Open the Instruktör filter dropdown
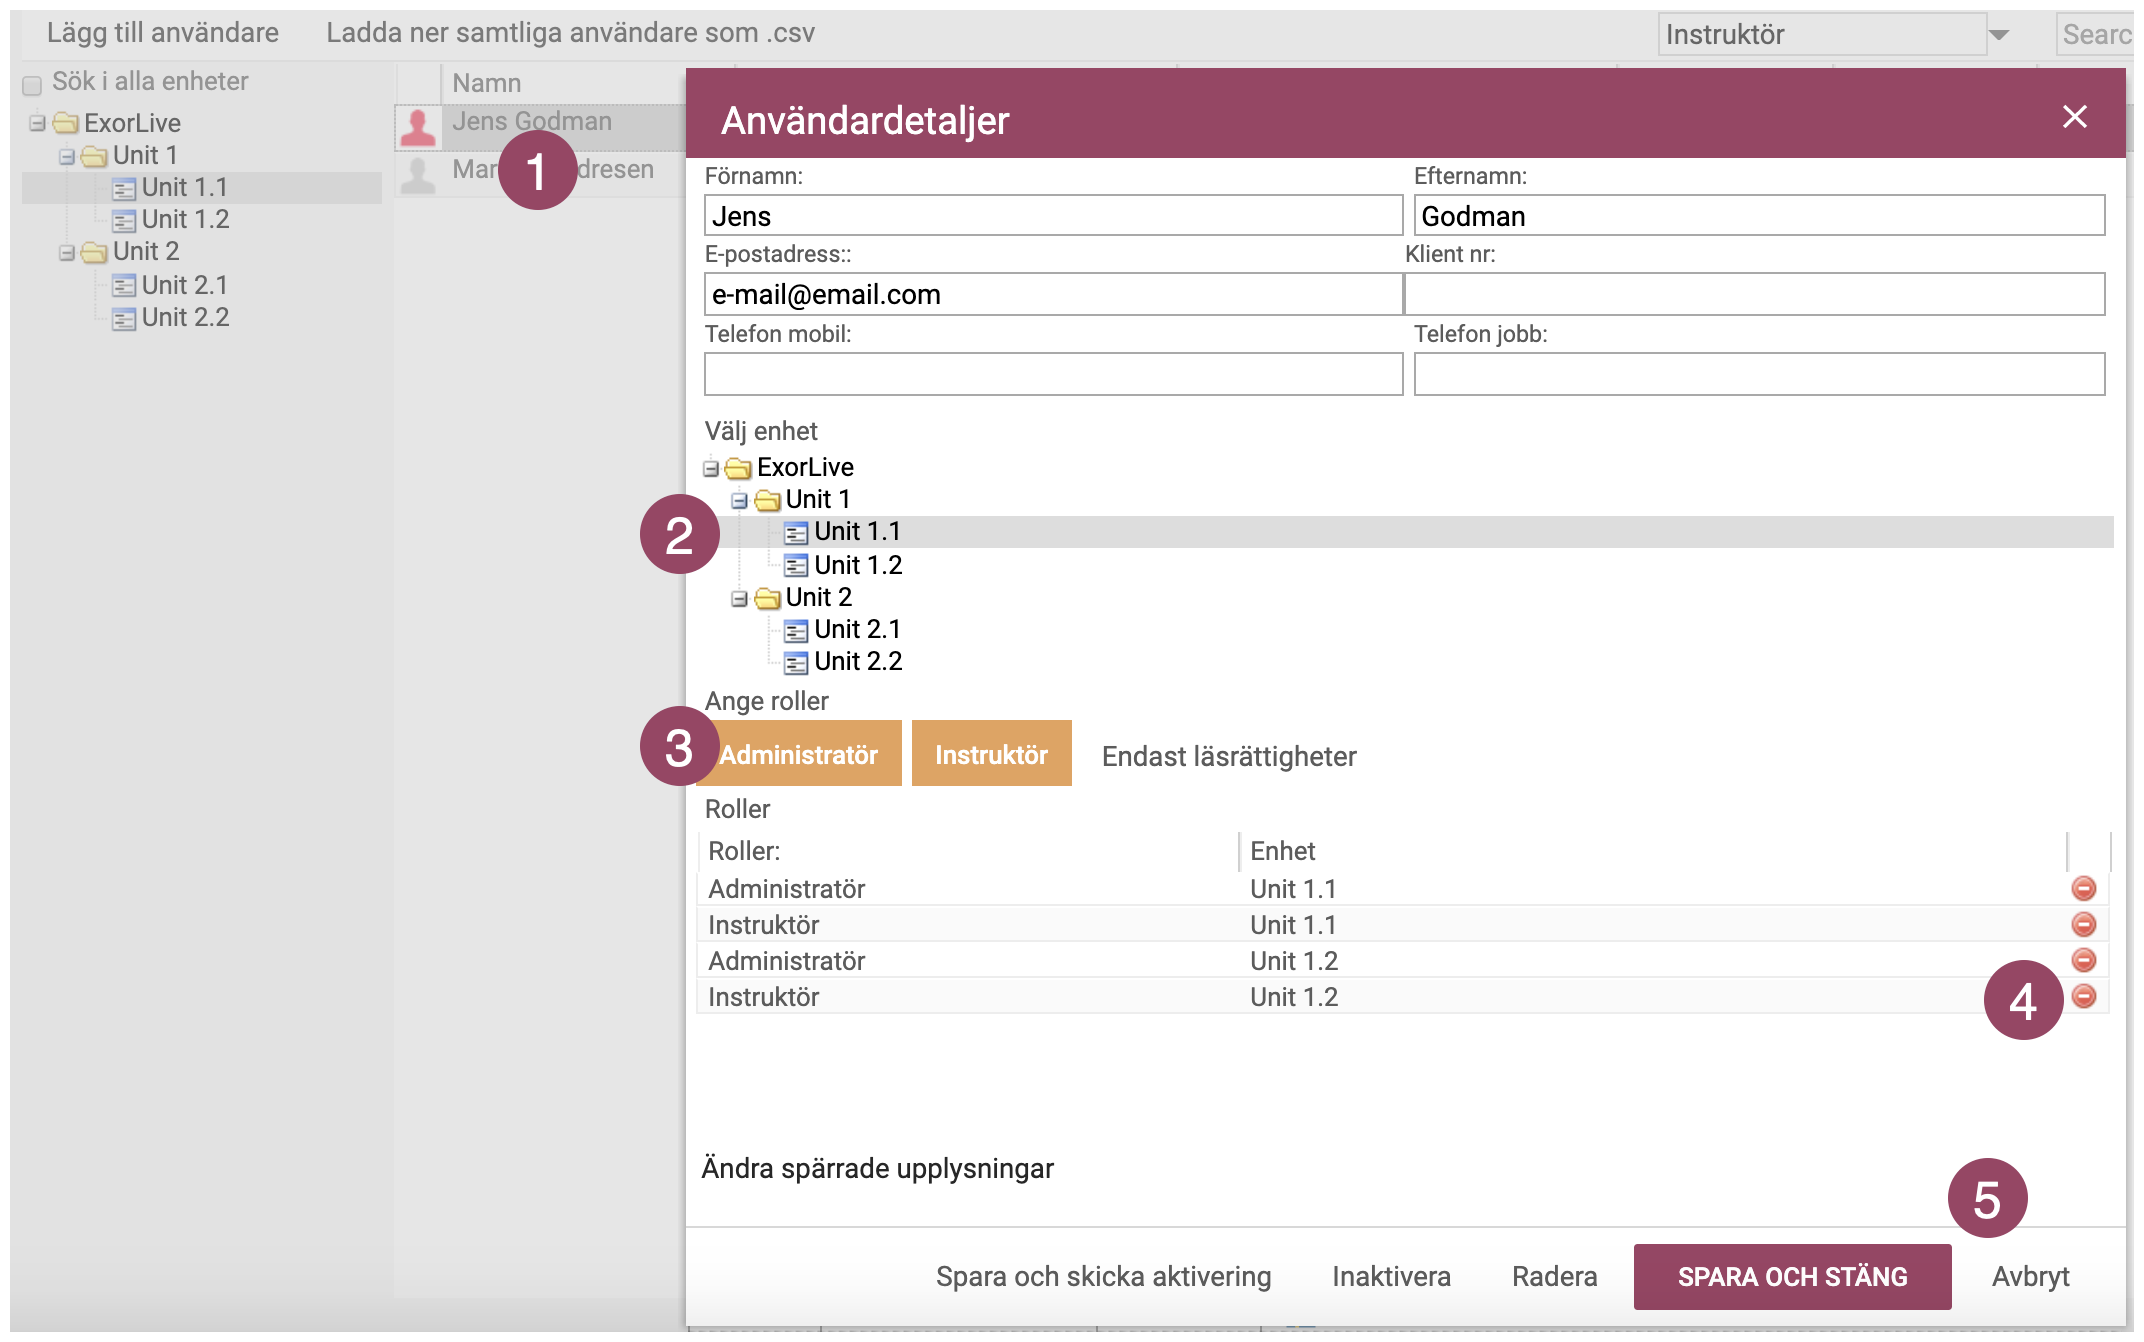 [x=1998, y=35]
